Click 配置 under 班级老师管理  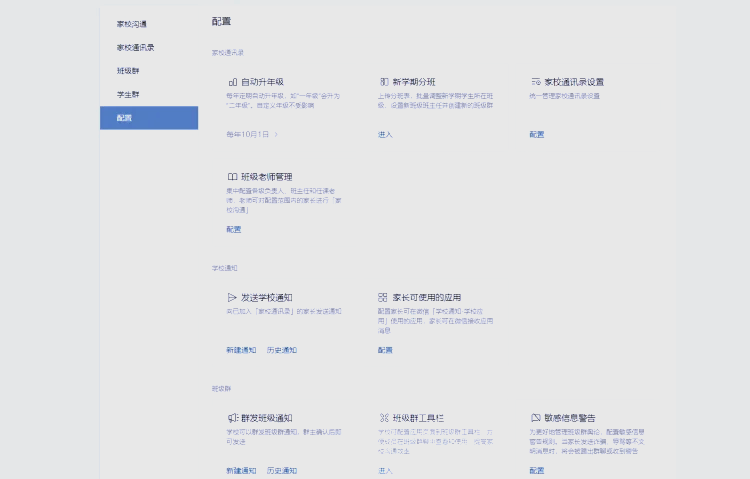click(233, 229)
